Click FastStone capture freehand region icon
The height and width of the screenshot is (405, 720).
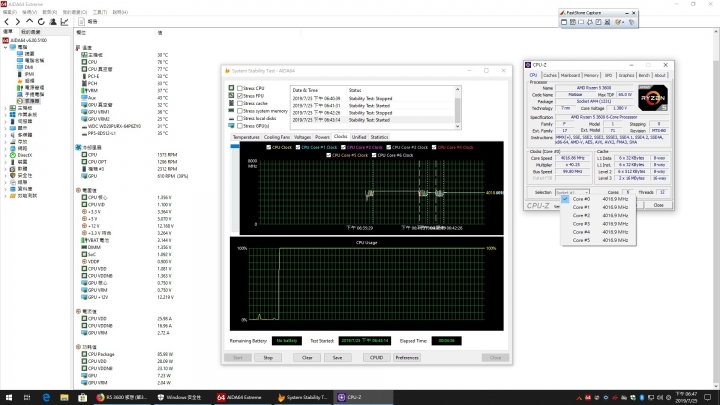[590, 22]
